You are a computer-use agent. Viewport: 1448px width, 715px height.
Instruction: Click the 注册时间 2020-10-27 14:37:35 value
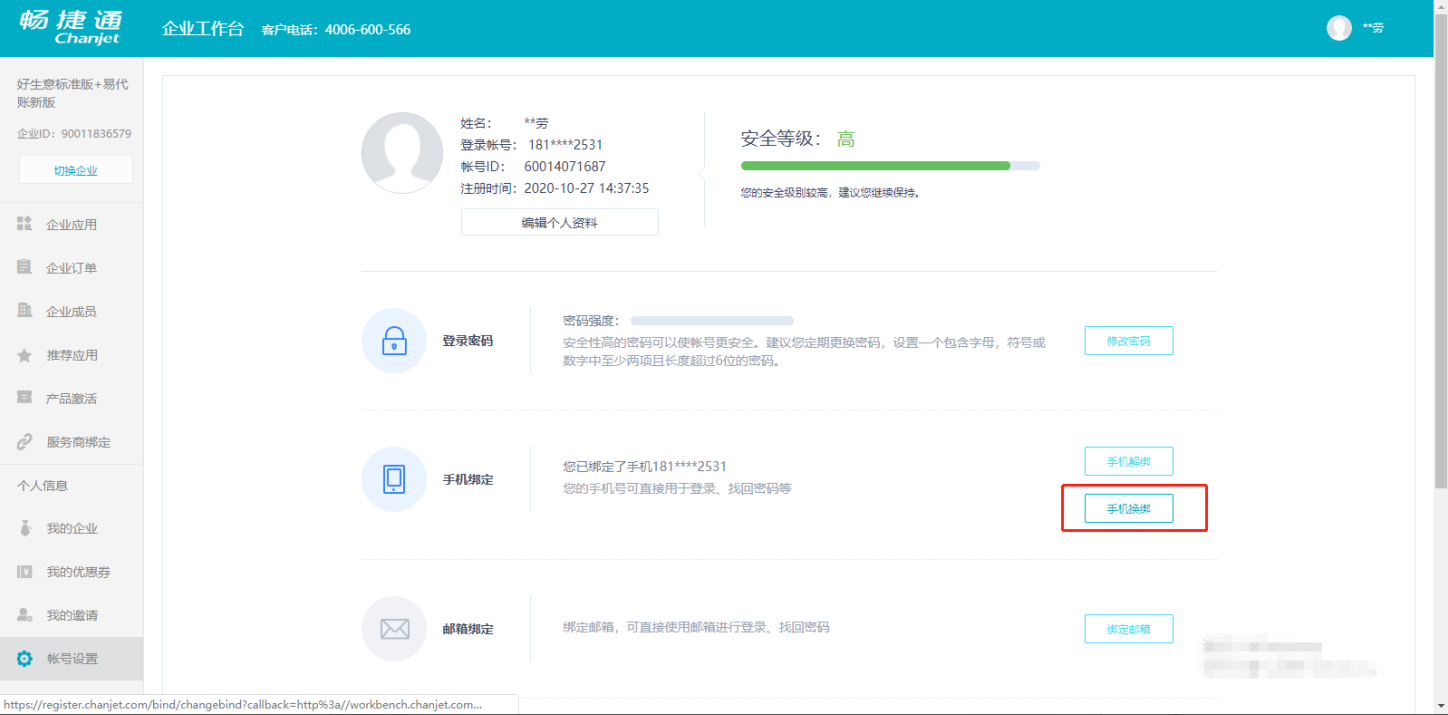[587, 188]
